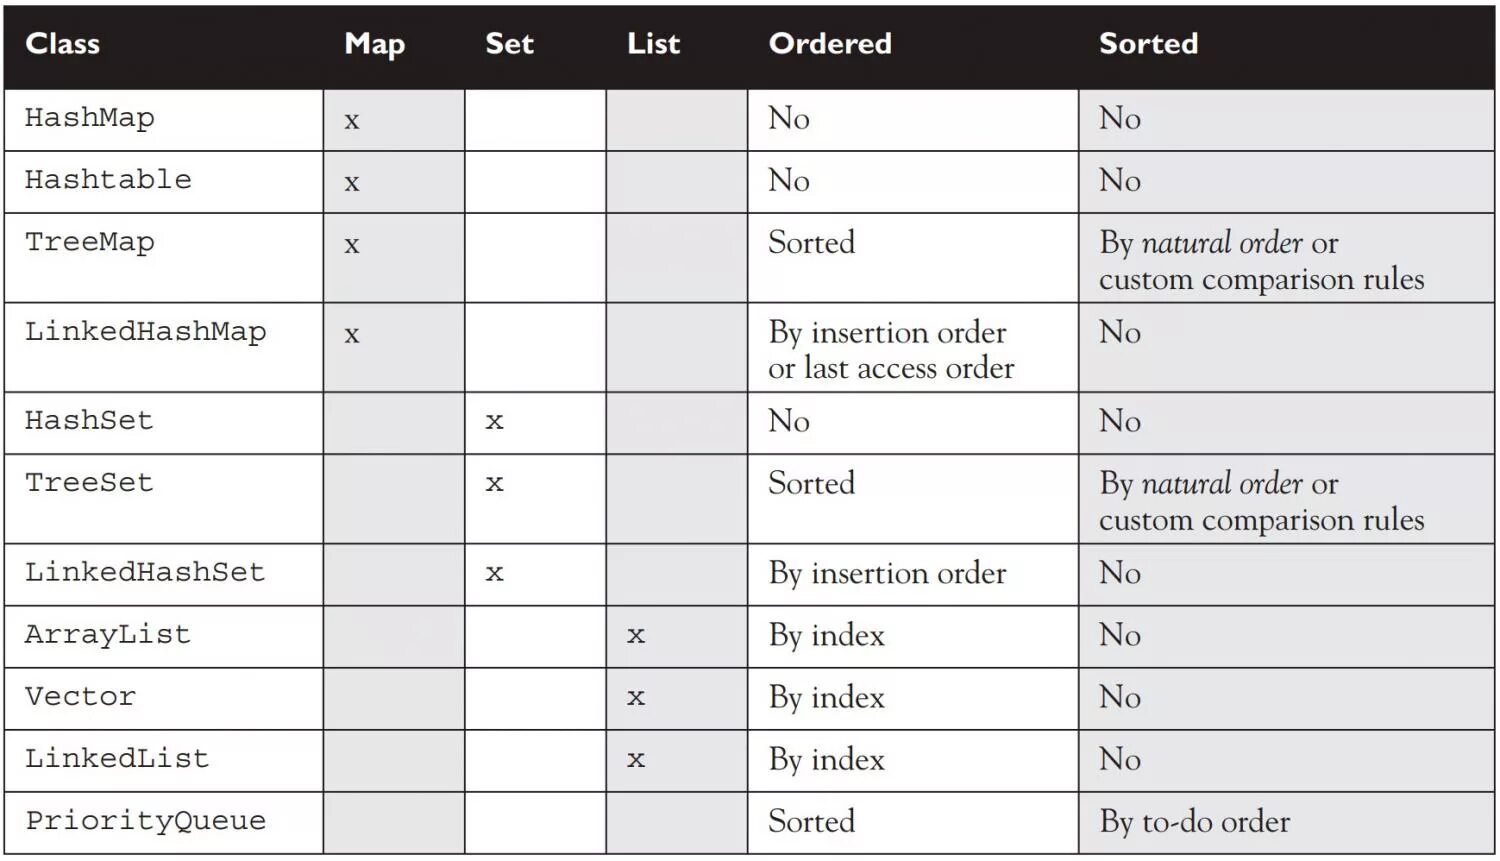The height and width of the screenshot is (861, 1500).
Task: Click the x mark in the HashSet row
Action: [494, 423]
